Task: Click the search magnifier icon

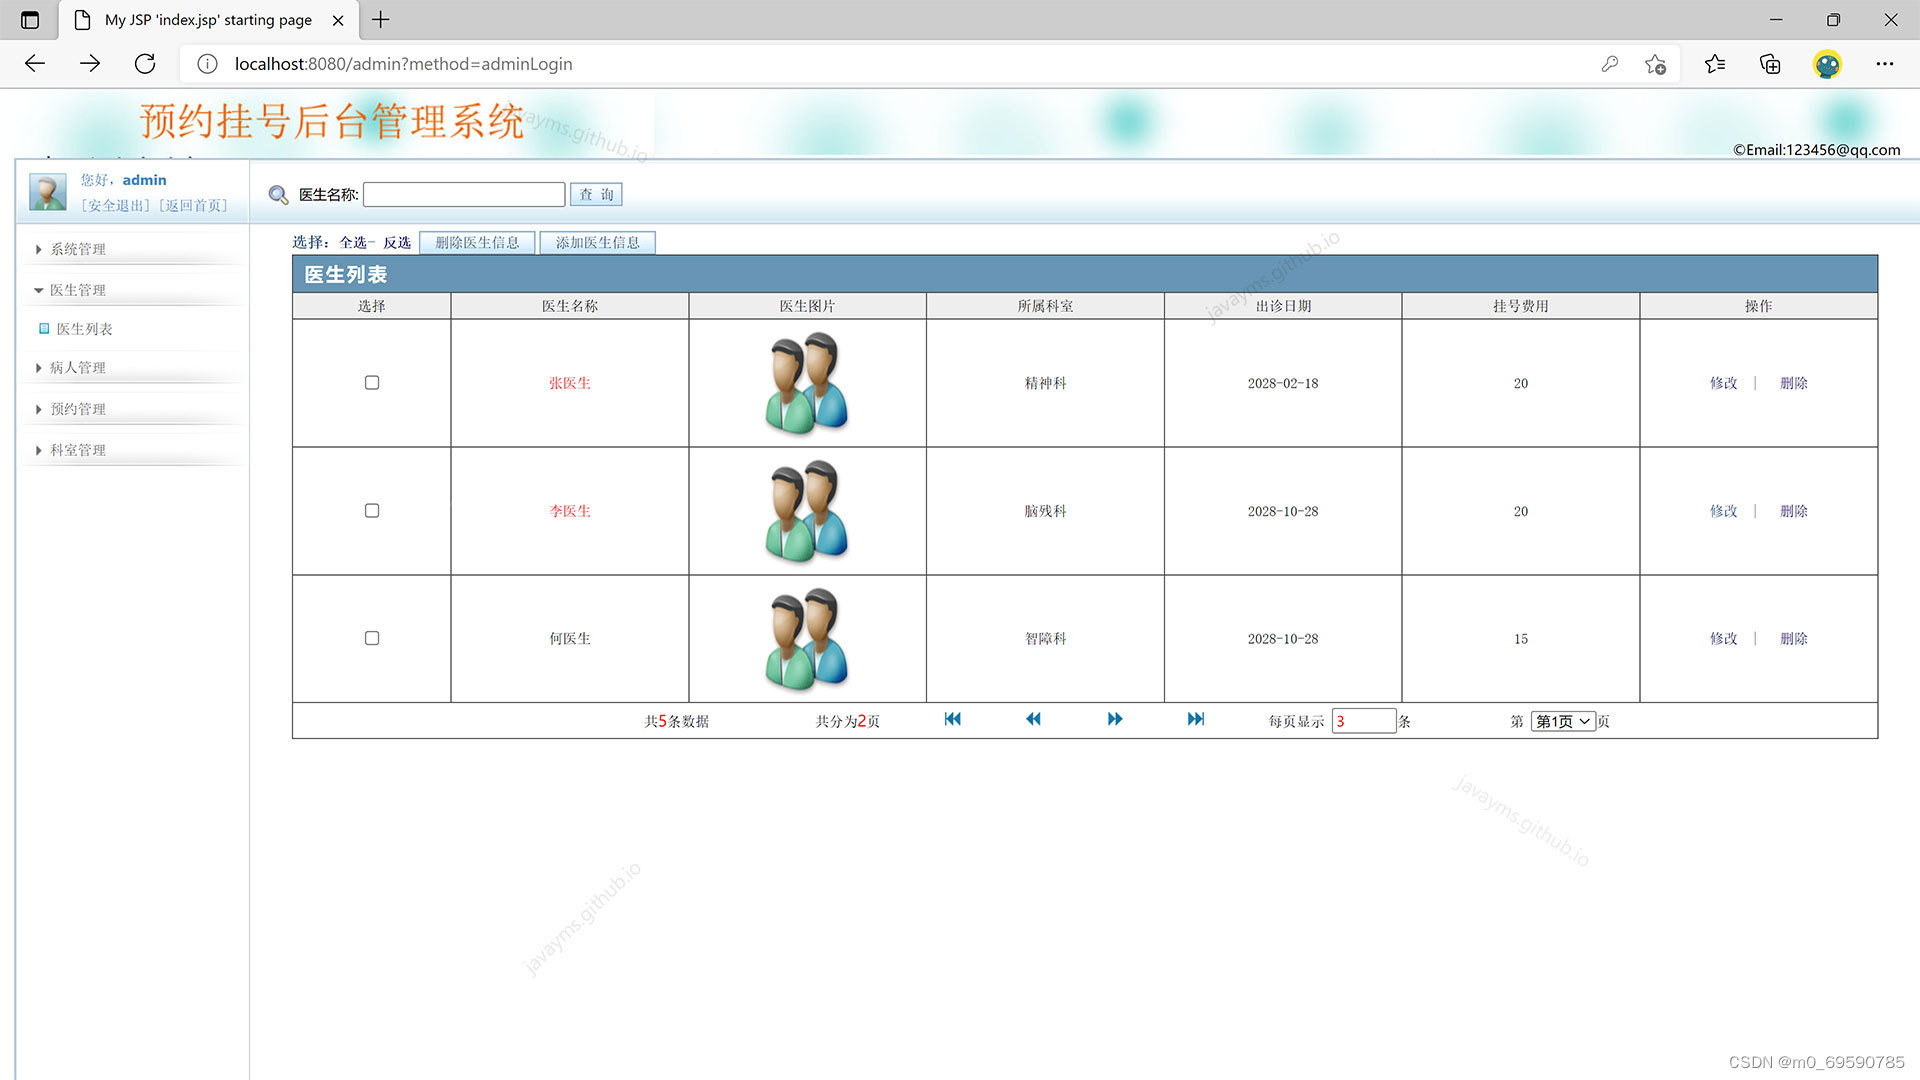Action: [x=278, y=195]
